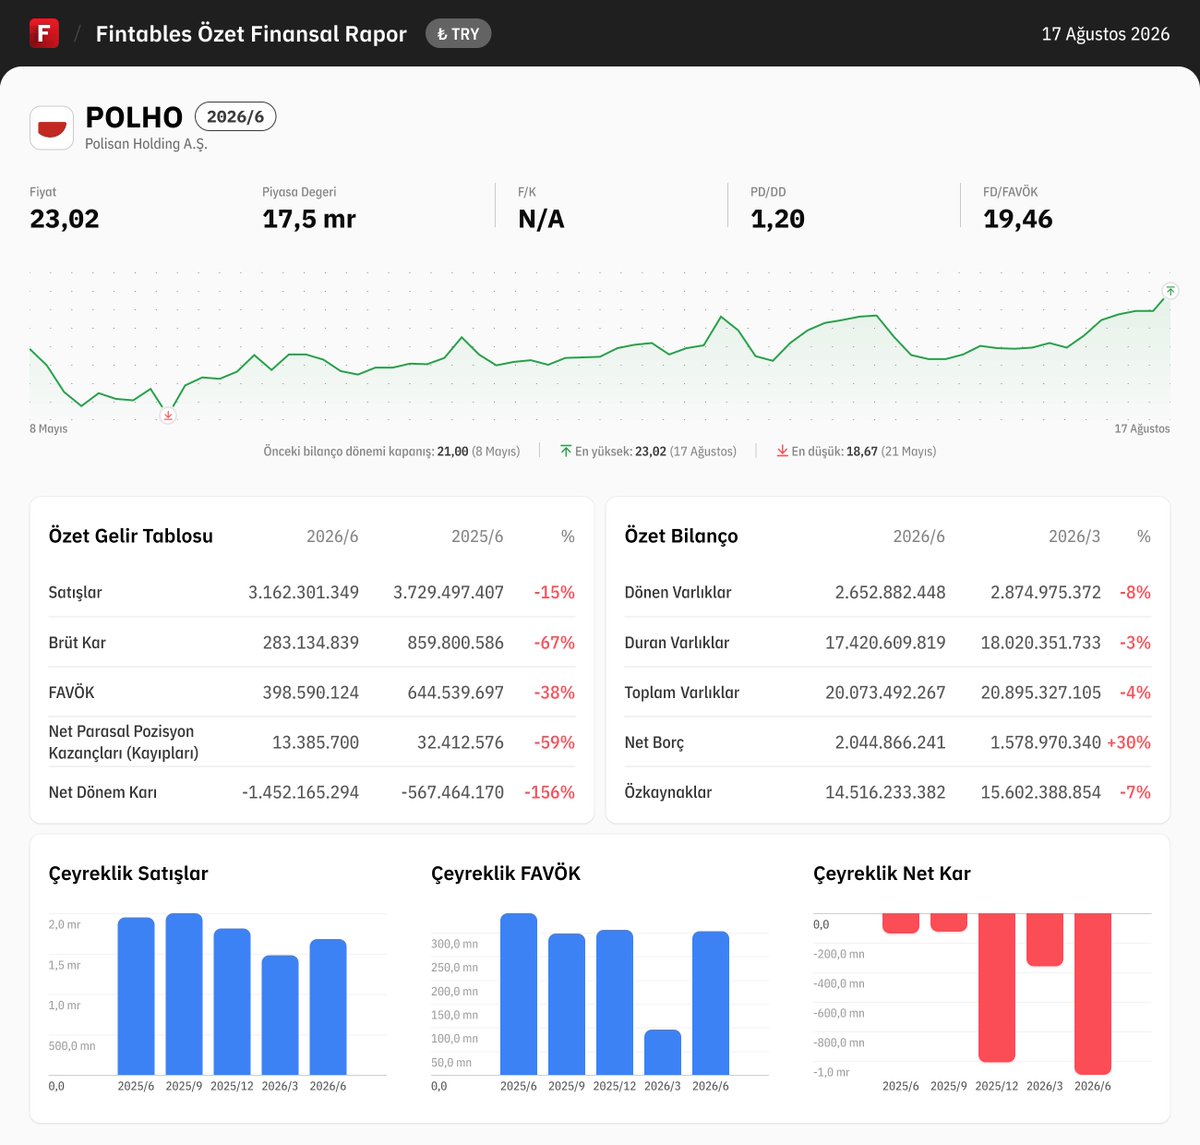Click the Özkaynaklar value 14.516.233.382
The image size is (1200, 1145).
pos(885,792)
